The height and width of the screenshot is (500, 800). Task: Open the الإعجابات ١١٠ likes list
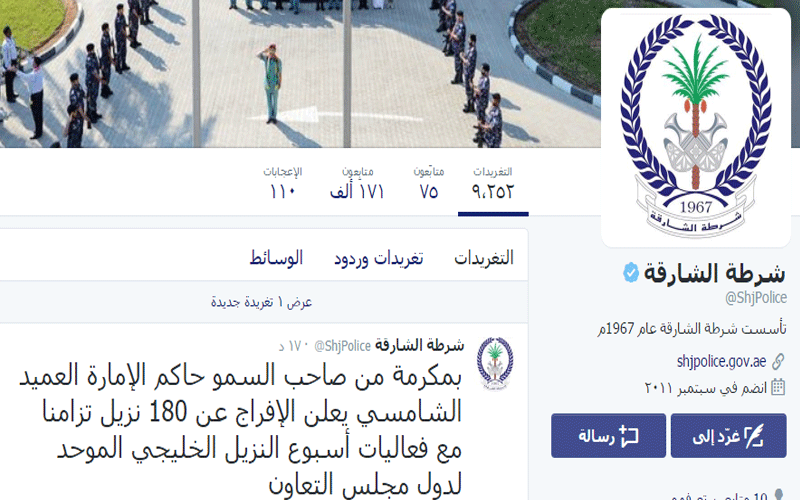pyautogui.click(x=283, y=183)
